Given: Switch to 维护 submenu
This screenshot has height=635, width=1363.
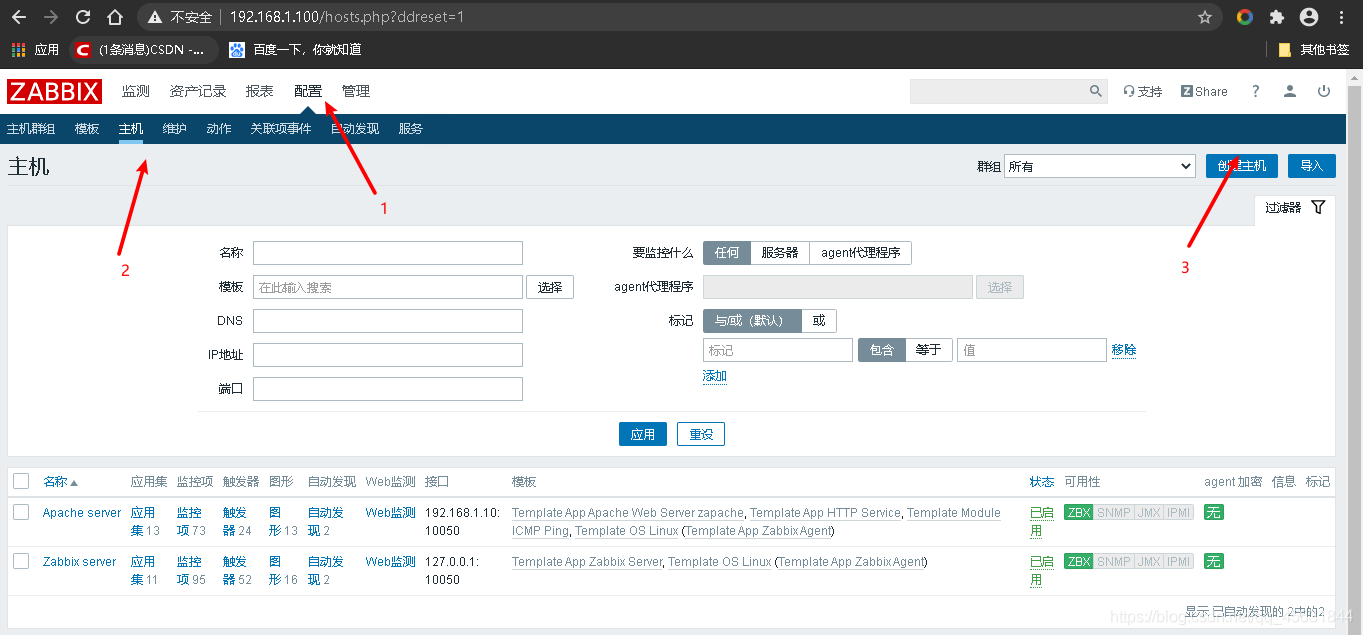Looking at the screenshot, I should (x=175, y=129).
